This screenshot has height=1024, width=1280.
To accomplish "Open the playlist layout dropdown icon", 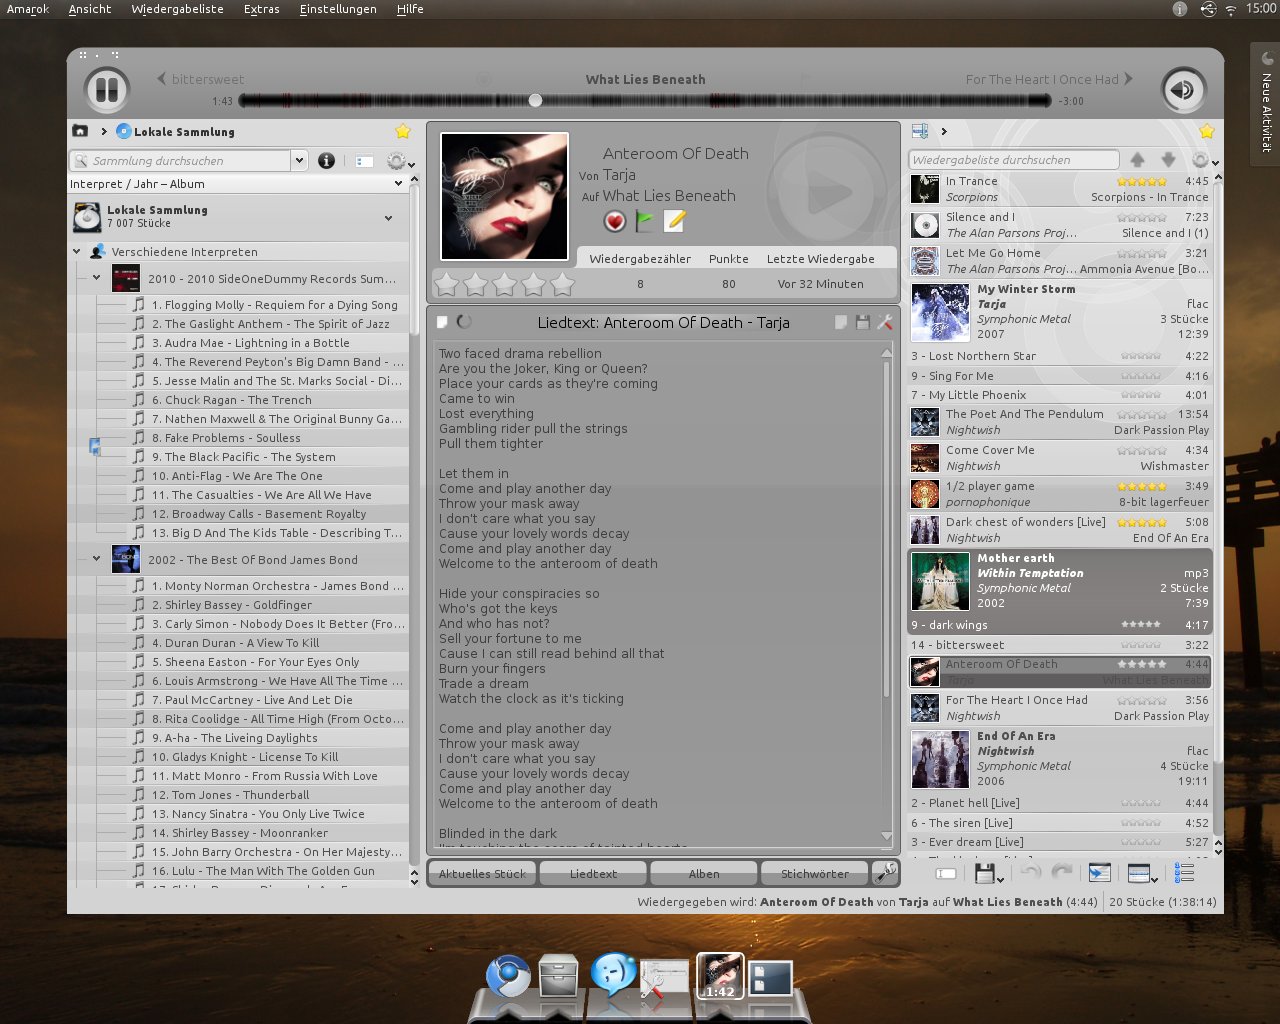I will [1142, 874].
